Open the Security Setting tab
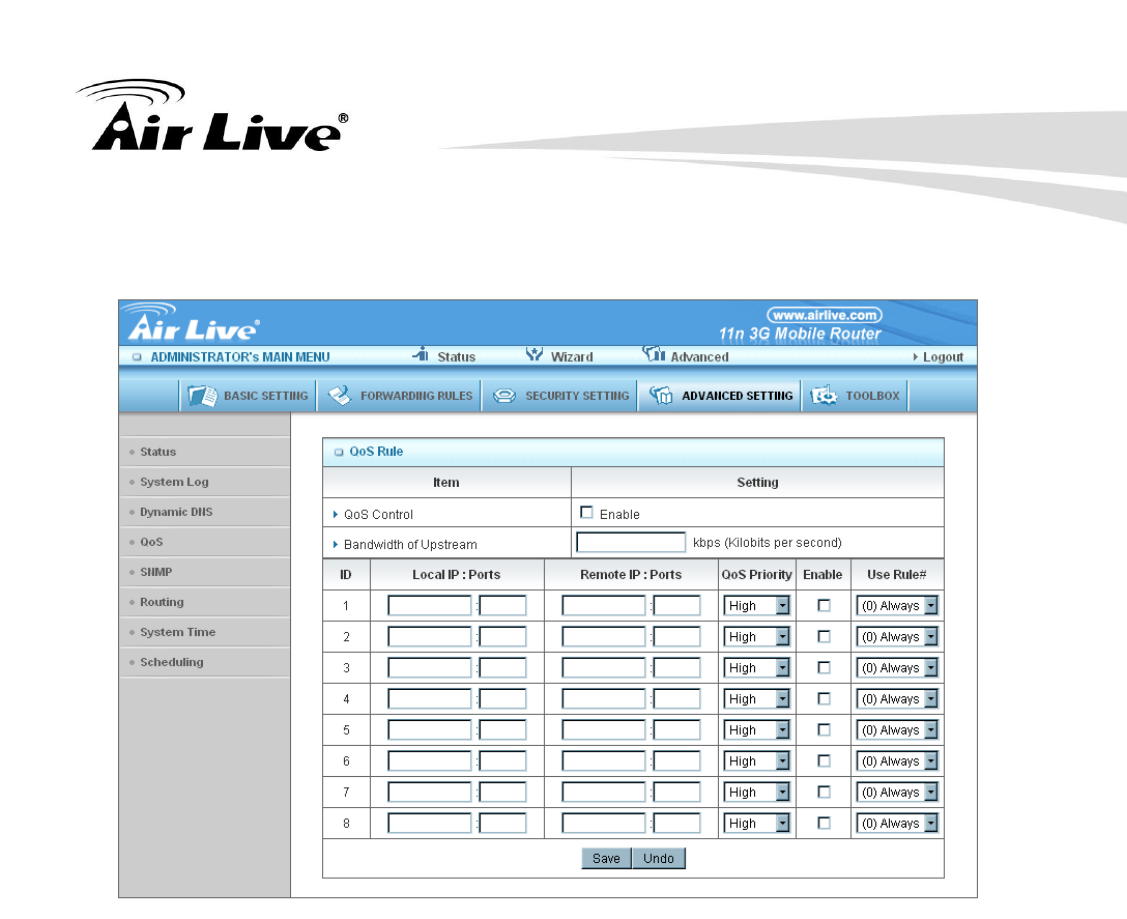 560,396
